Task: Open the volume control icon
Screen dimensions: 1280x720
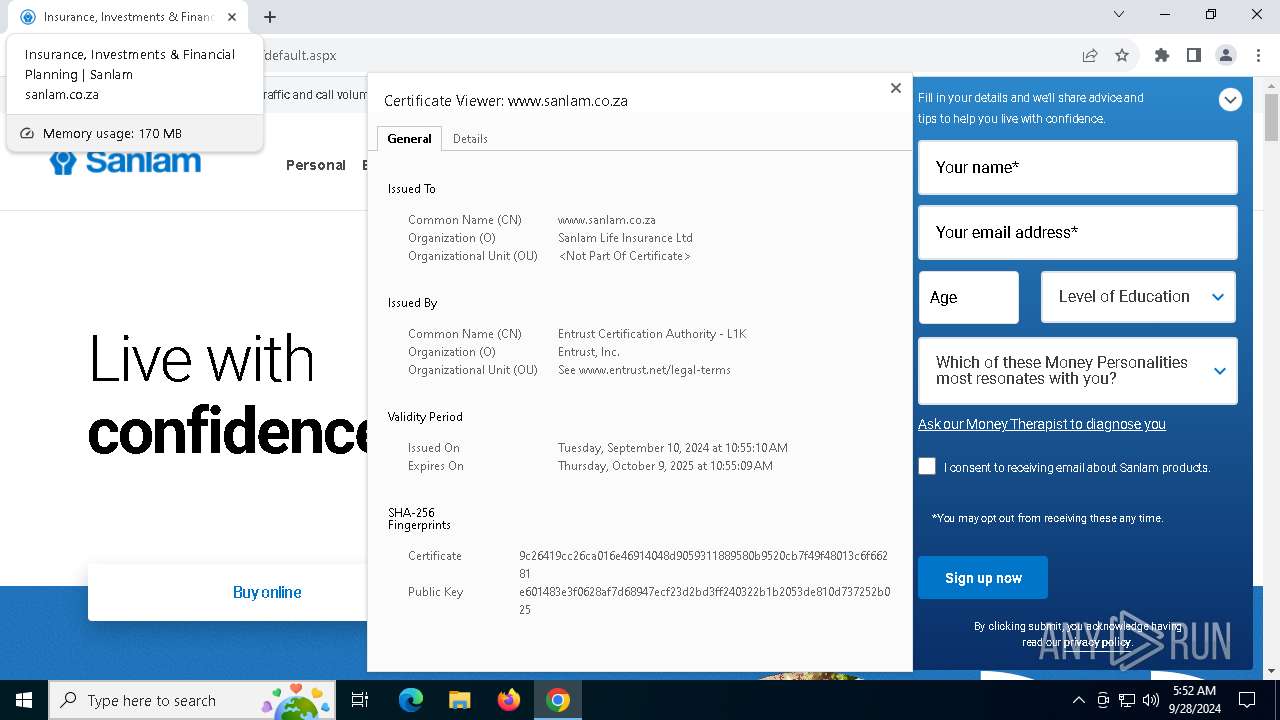Action: click(x=1151, y=700)
